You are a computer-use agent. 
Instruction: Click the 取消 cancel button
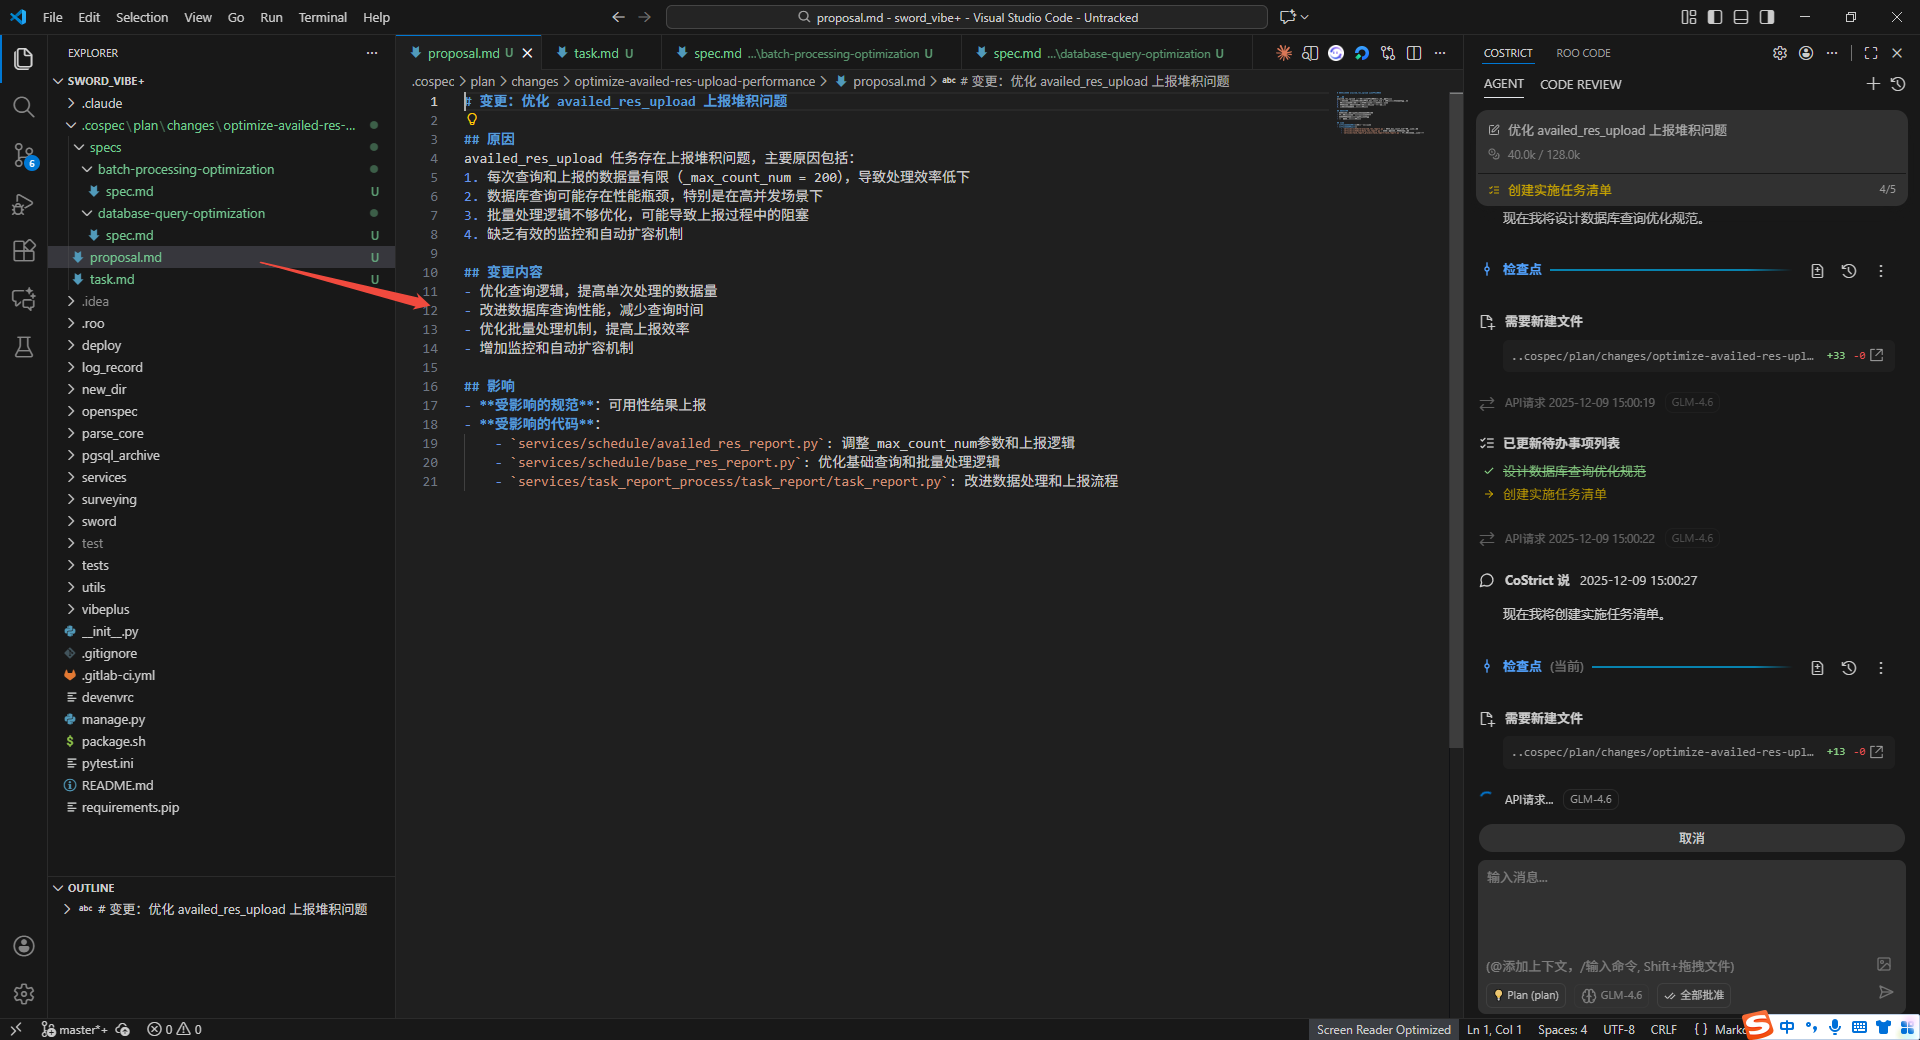(x=1691, y=838)
